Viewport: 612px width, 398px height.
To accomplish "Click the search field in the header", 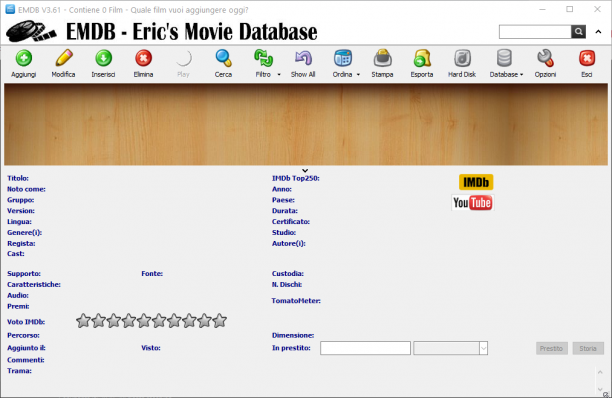I will (x=535, y=32).
